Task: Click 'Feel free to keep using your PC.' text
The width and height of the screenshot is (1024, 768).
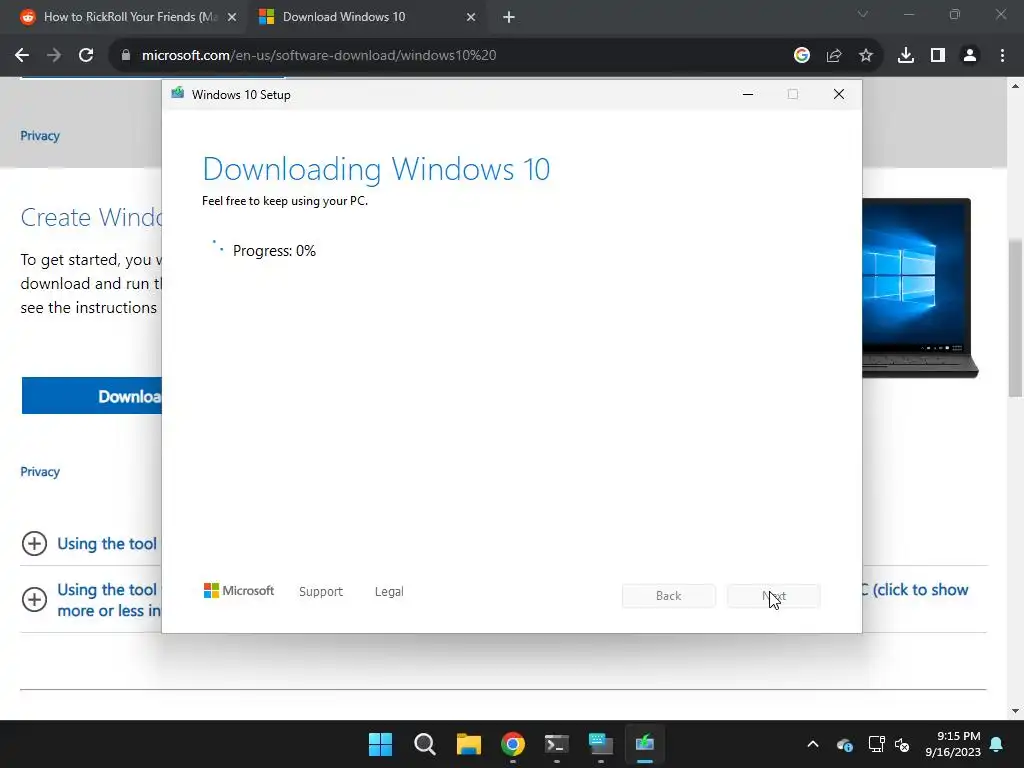Action: 285,201
